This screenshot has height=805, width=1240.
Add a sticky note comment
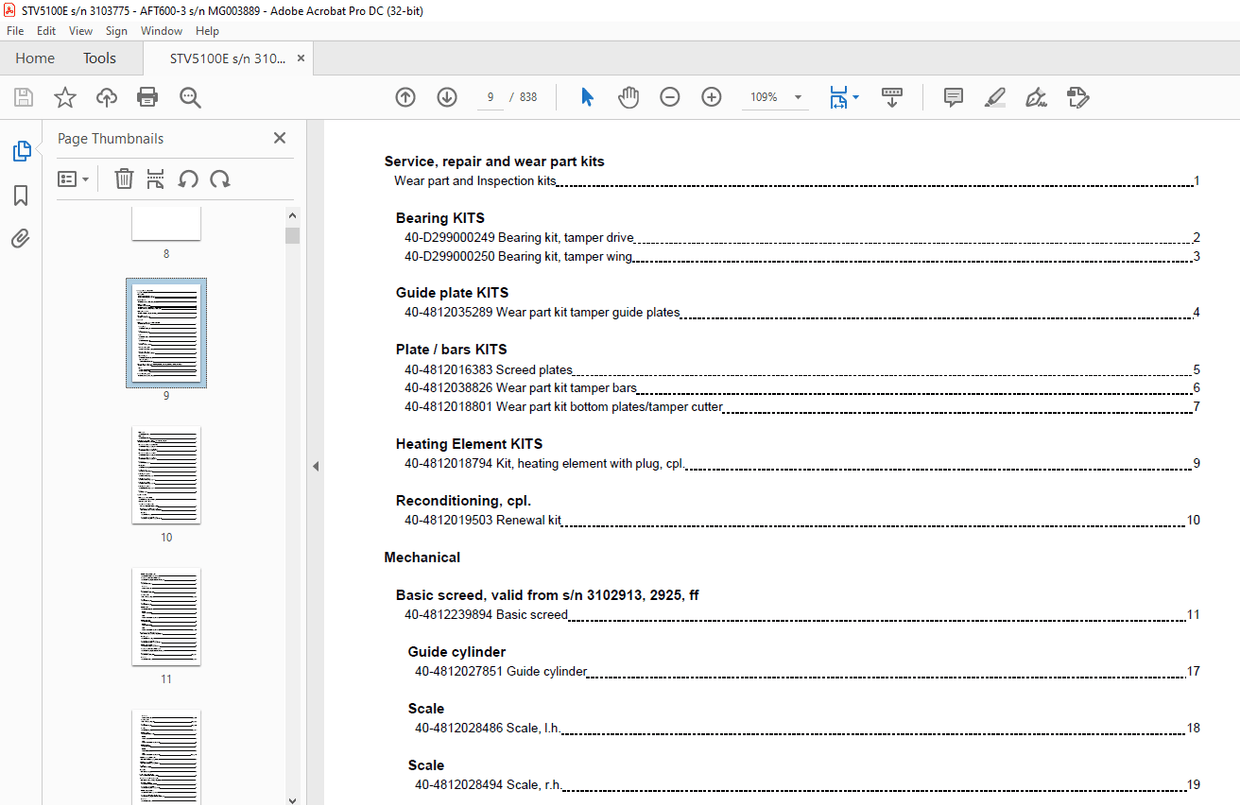click(953, 97)
